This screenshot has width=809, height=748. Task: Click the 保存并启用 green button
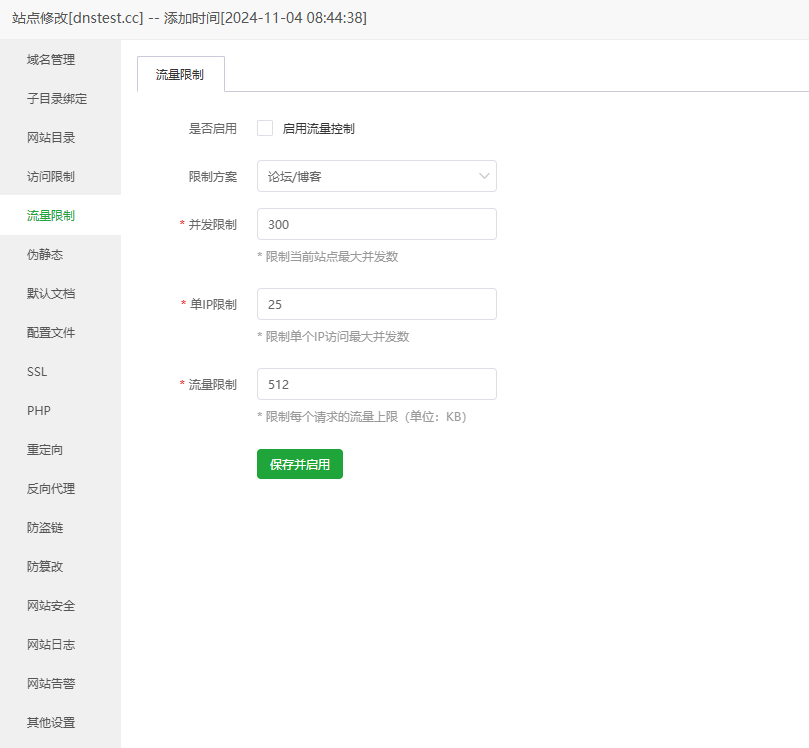pyautogui.click(x=299, y=464)
